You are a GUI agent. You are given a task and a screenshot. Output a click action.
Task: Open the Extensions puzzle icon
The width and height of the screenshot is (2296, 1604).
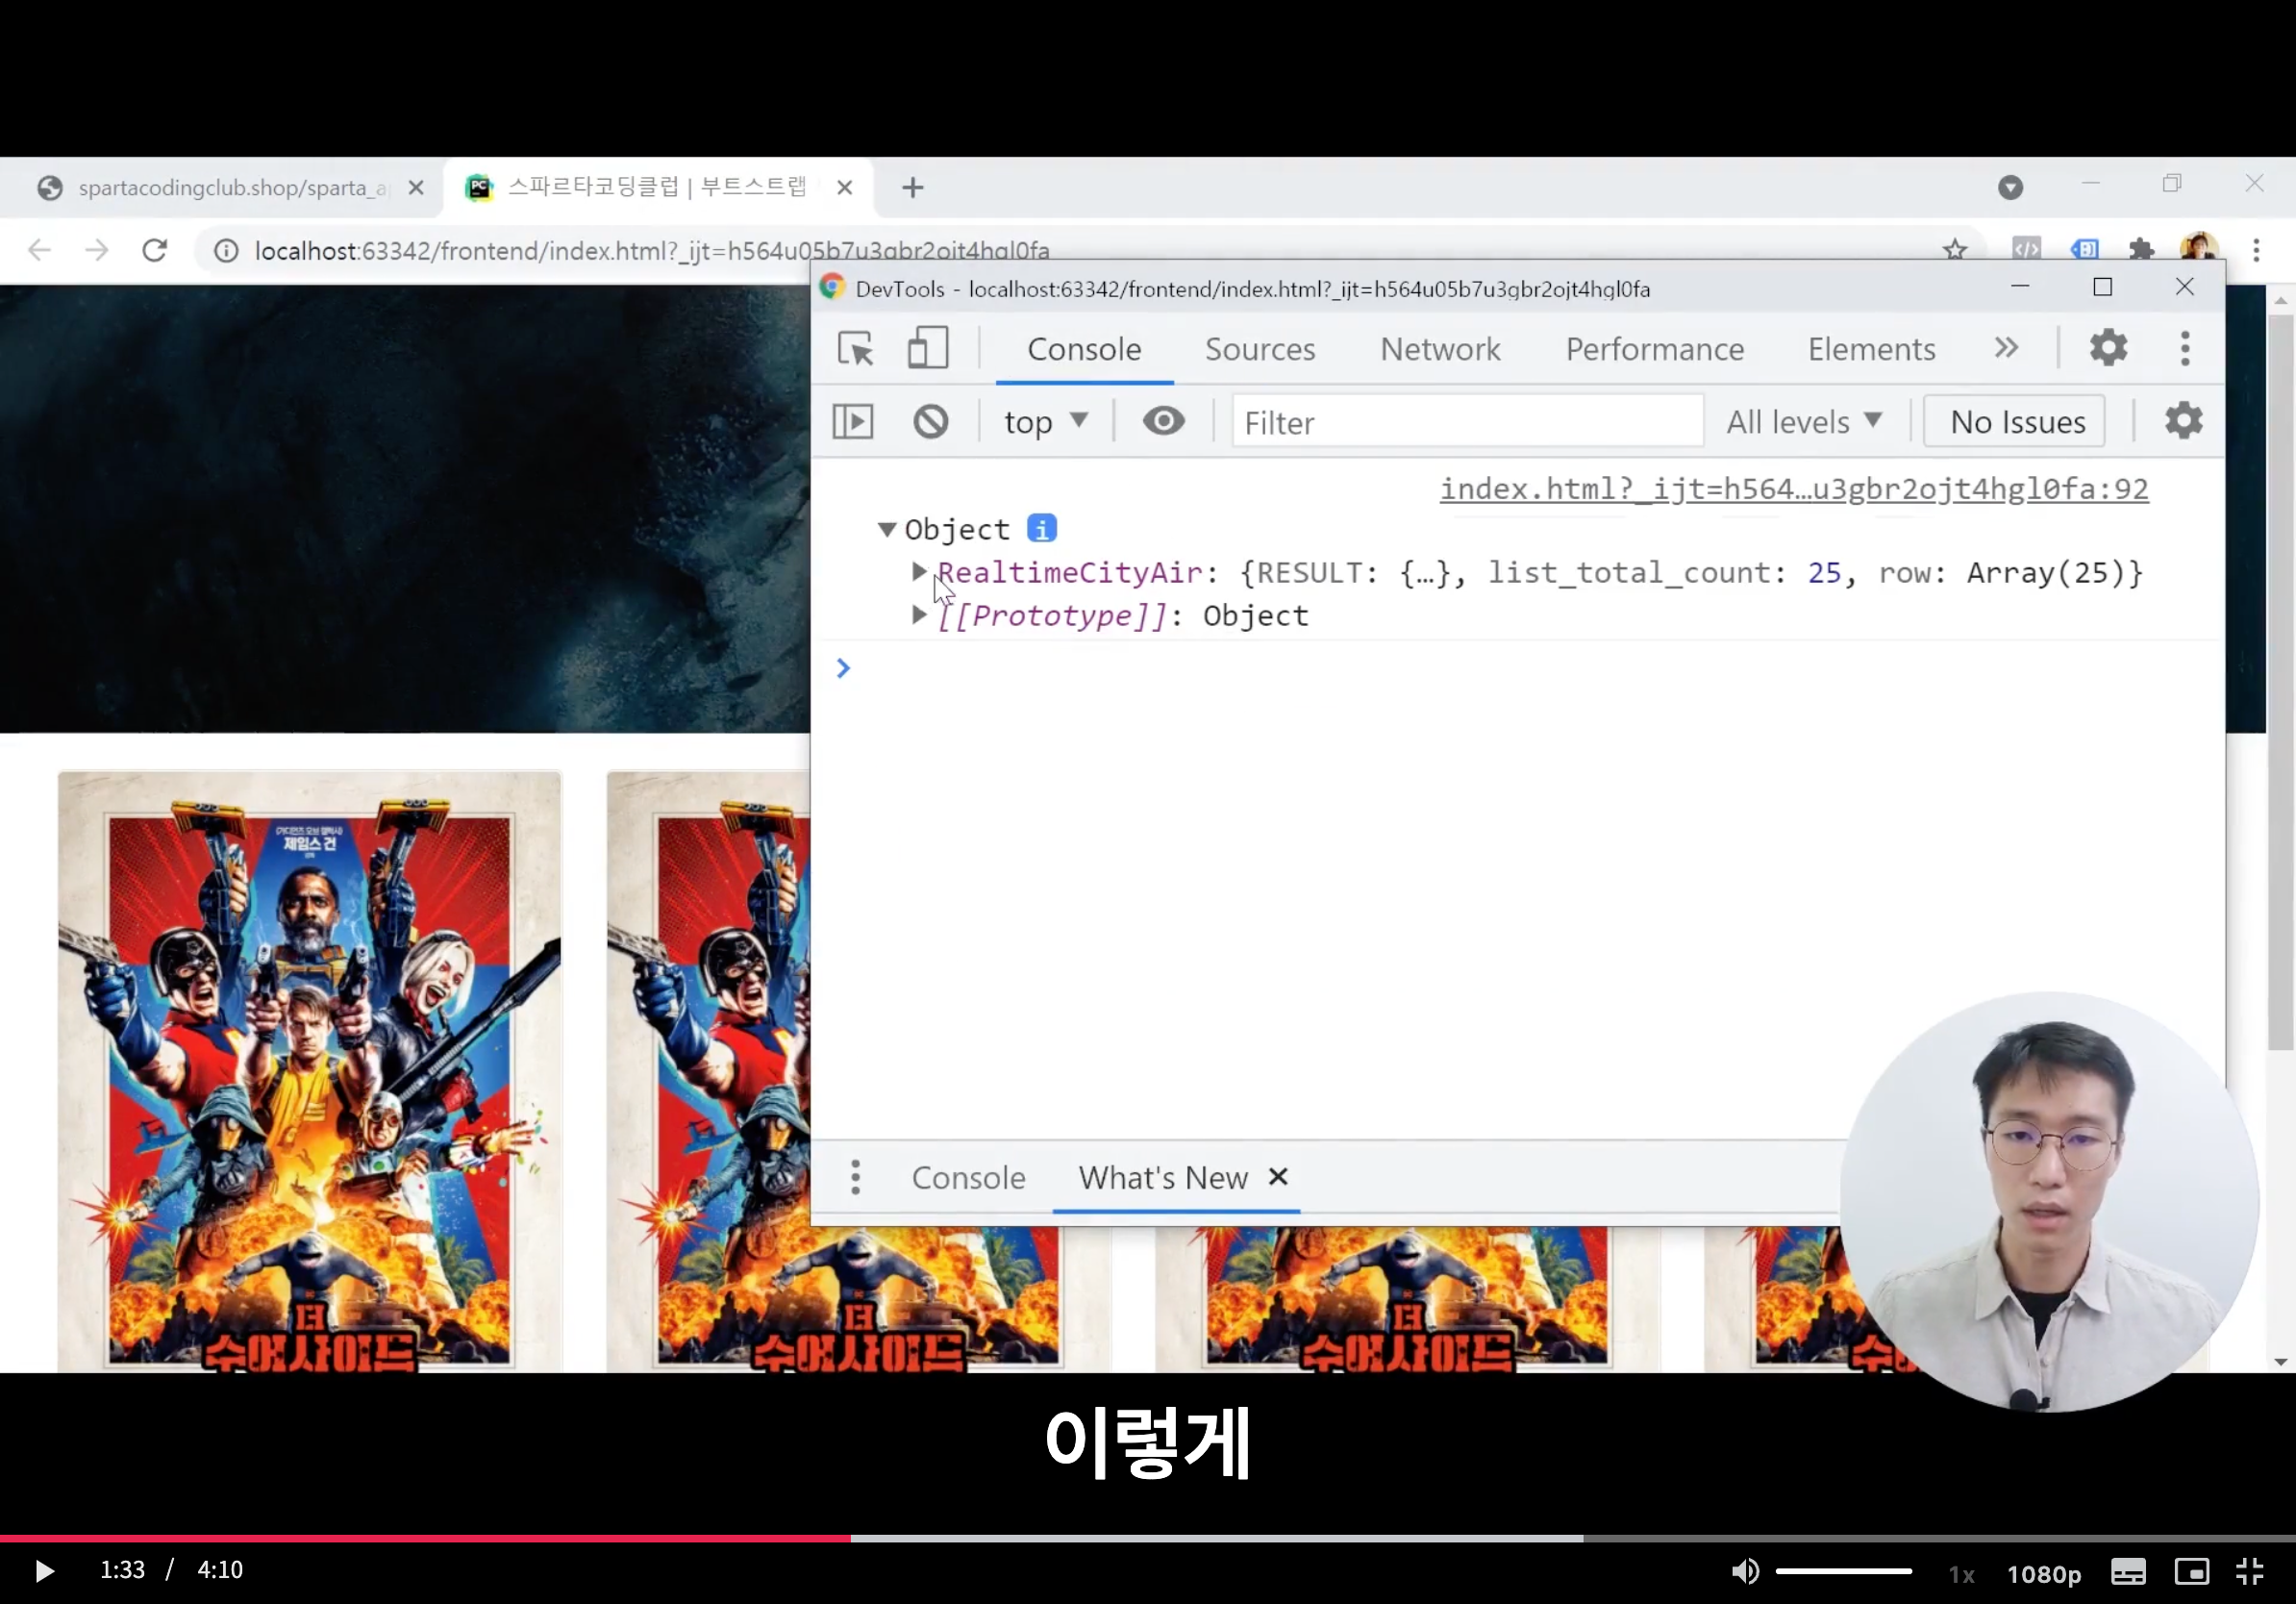click(2141, 250)
